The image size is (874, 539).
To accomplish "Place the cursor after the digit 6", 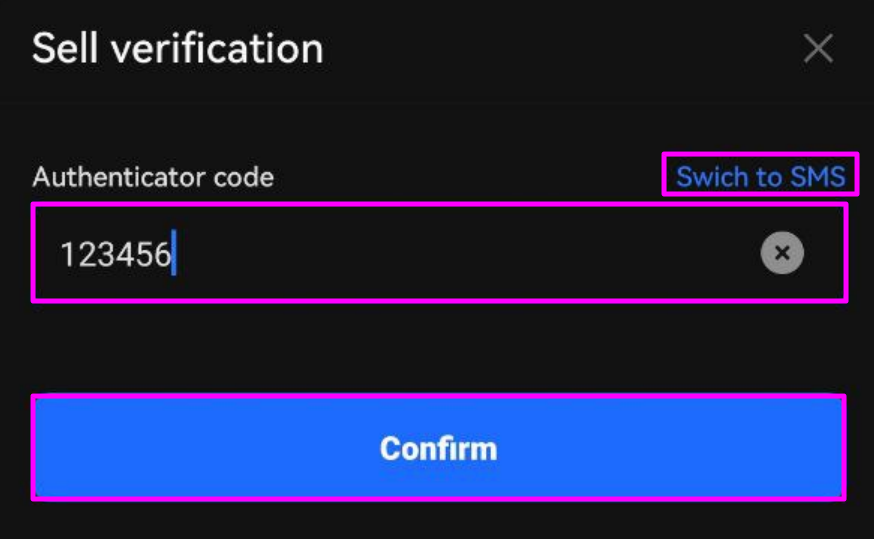I will 173,253.
